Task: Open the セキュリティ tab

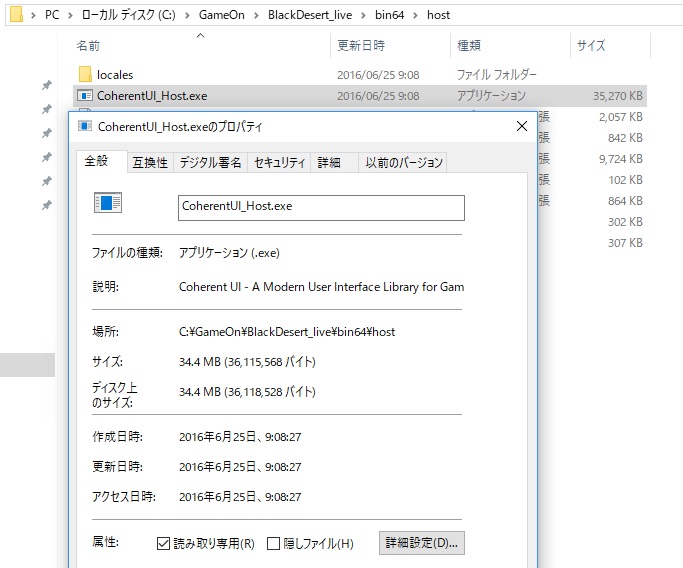Action: 279,163
